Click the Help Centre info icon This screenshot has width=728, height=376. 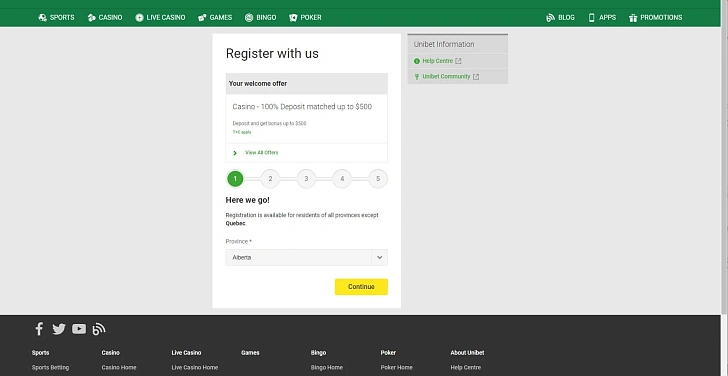tap(416, 61)
